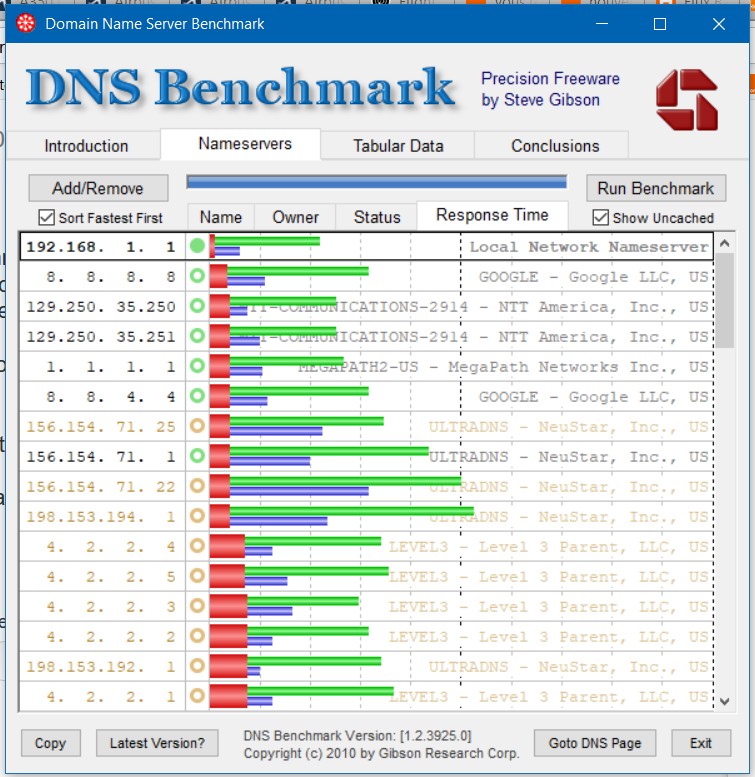This screenshot has width=755, height=777.
Task: Close the Domain Name Server Benchmark window
Action: 719,24
